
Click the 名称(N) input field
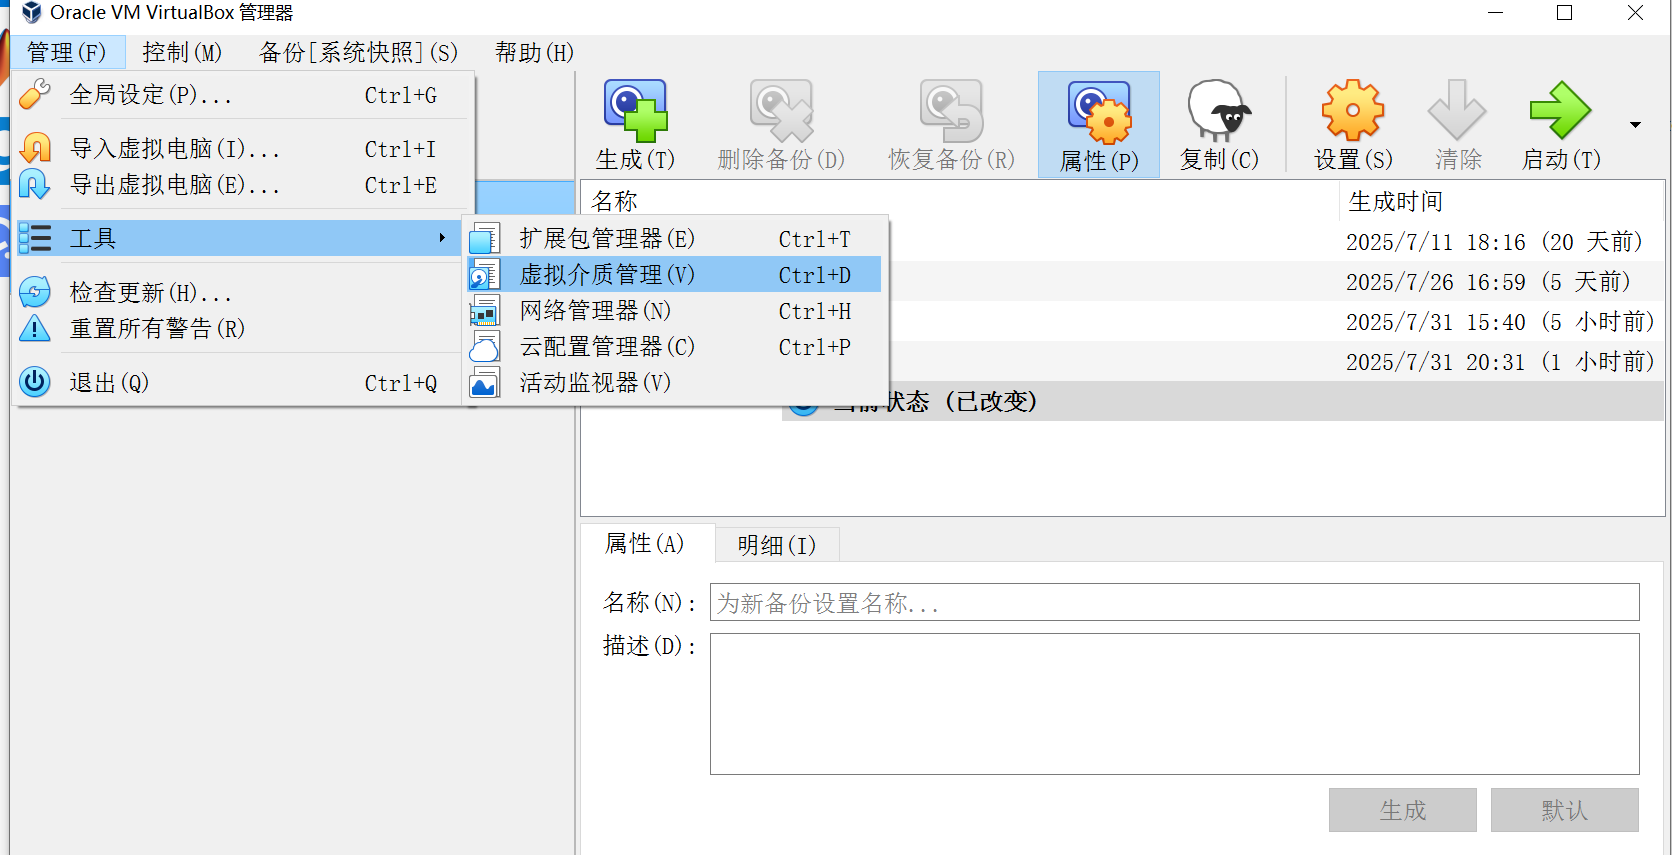coord(1174,602)
